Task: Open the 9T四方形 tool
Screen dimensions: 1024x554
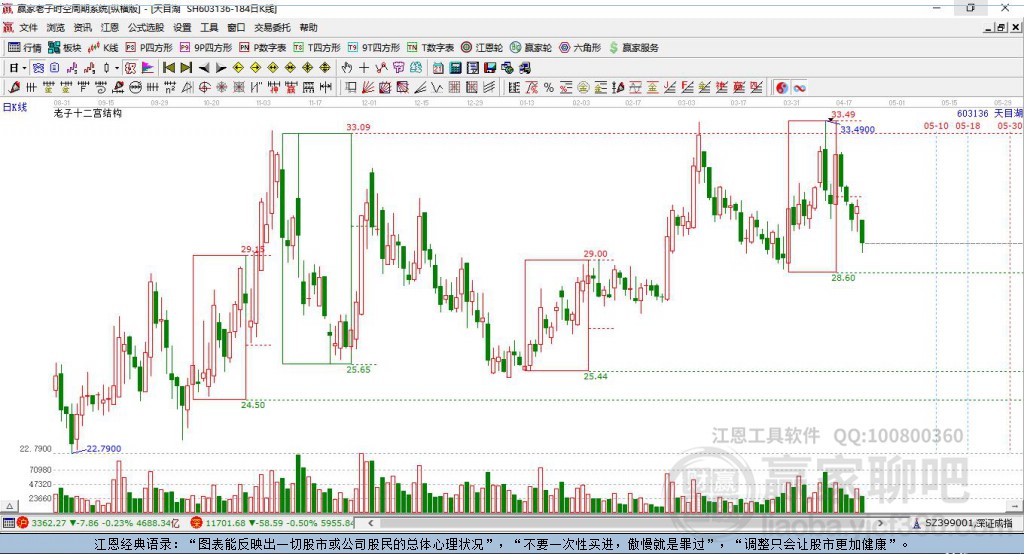Action: tap(374, 48)
